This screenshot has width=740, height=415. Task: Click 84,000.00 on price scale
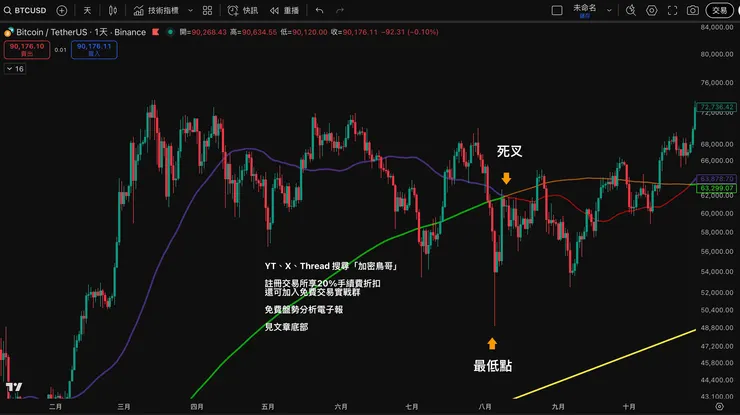pyautogui.click(x=716, y=27)
